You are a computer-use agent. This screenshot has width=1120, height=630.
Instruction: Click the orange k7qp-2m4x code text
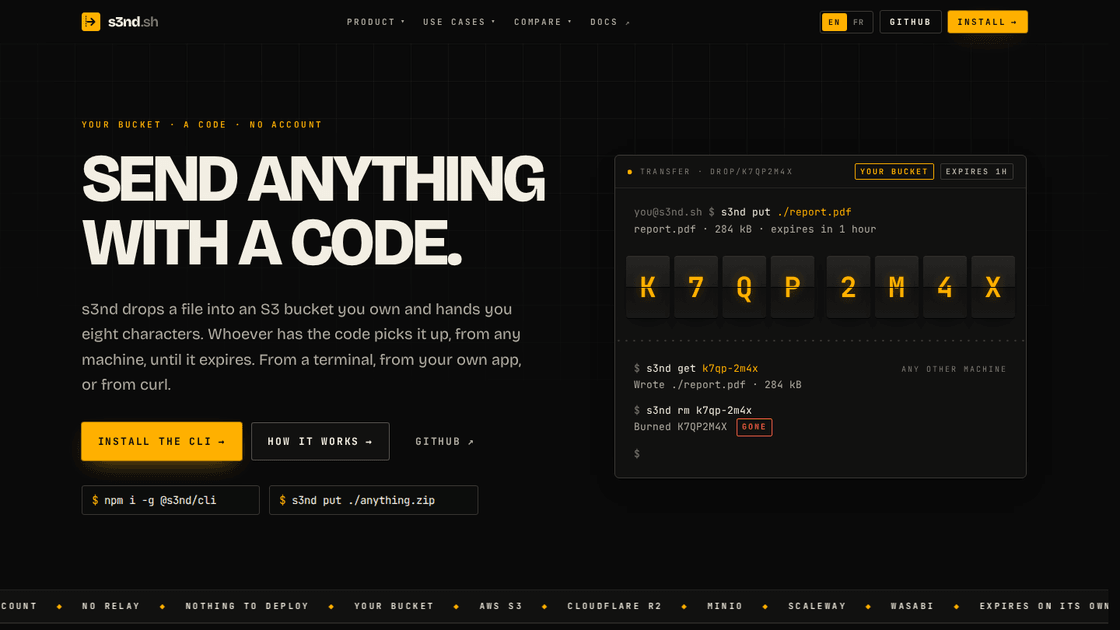click(730, 369)
